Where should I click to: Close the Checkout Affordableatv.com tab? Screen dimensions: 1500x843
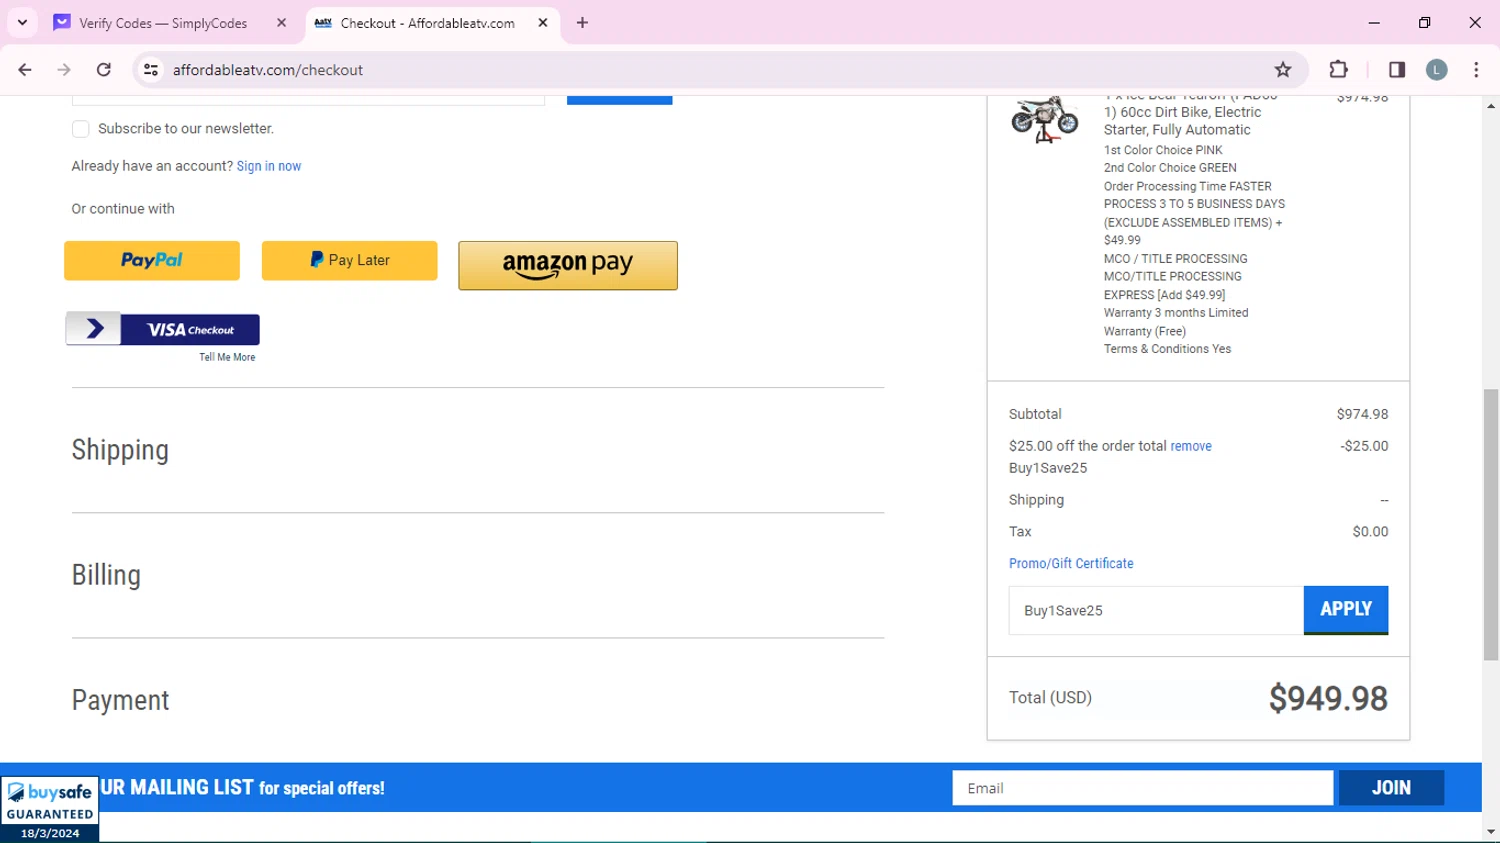click(543, 23)
